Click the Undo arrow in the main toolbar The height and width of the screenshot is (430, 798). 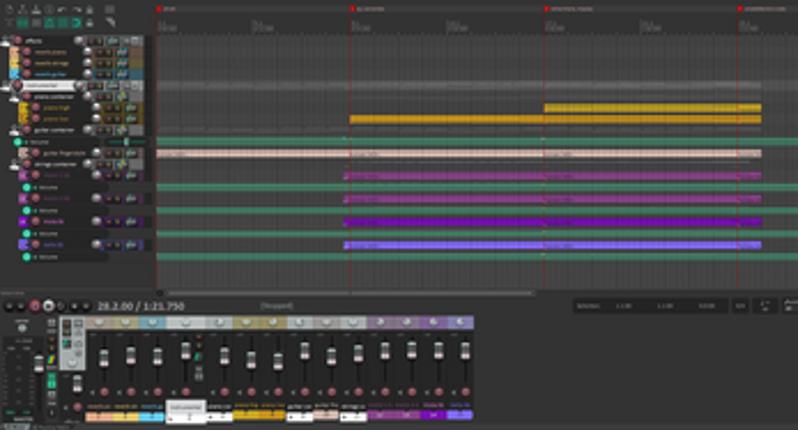(x=63, y=10)
